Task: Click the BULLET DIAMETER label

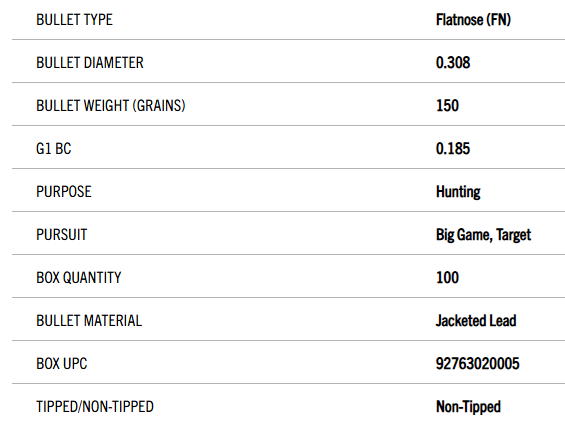Action: pyautogui.click(x=90, y=62)
